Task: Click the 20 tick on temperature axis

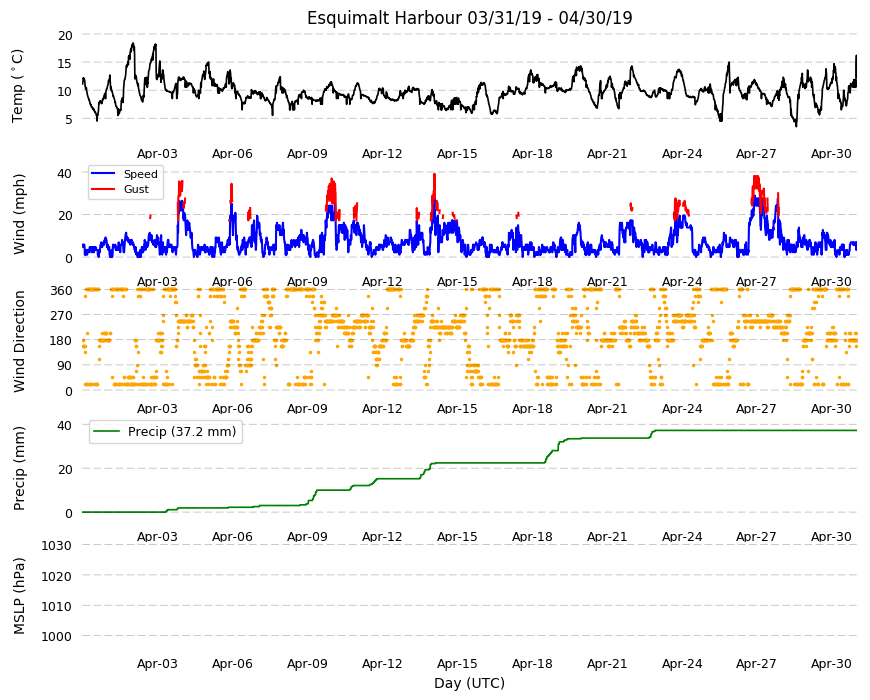Action: click(x=65, y=35)
